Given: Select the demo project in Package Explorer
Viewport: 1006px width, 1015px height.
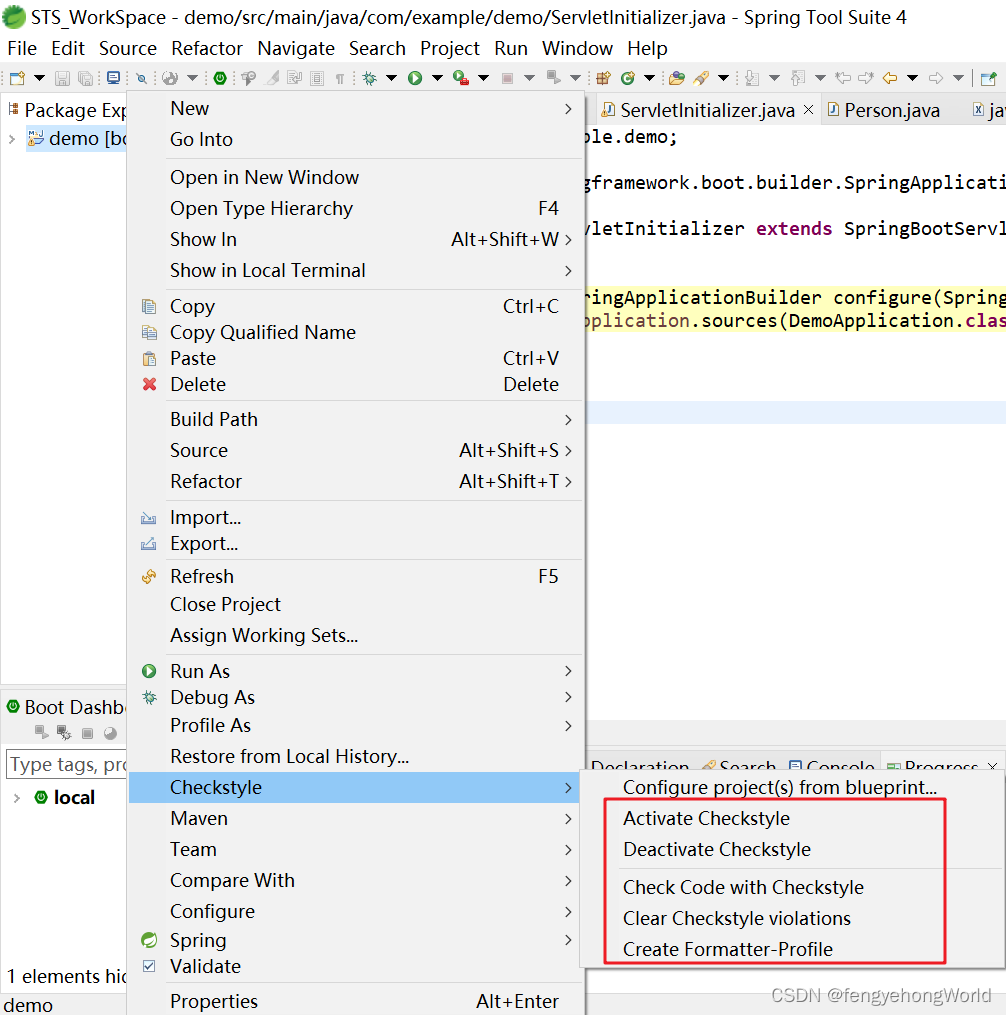Looking at the screenshot, I should 76,139.
